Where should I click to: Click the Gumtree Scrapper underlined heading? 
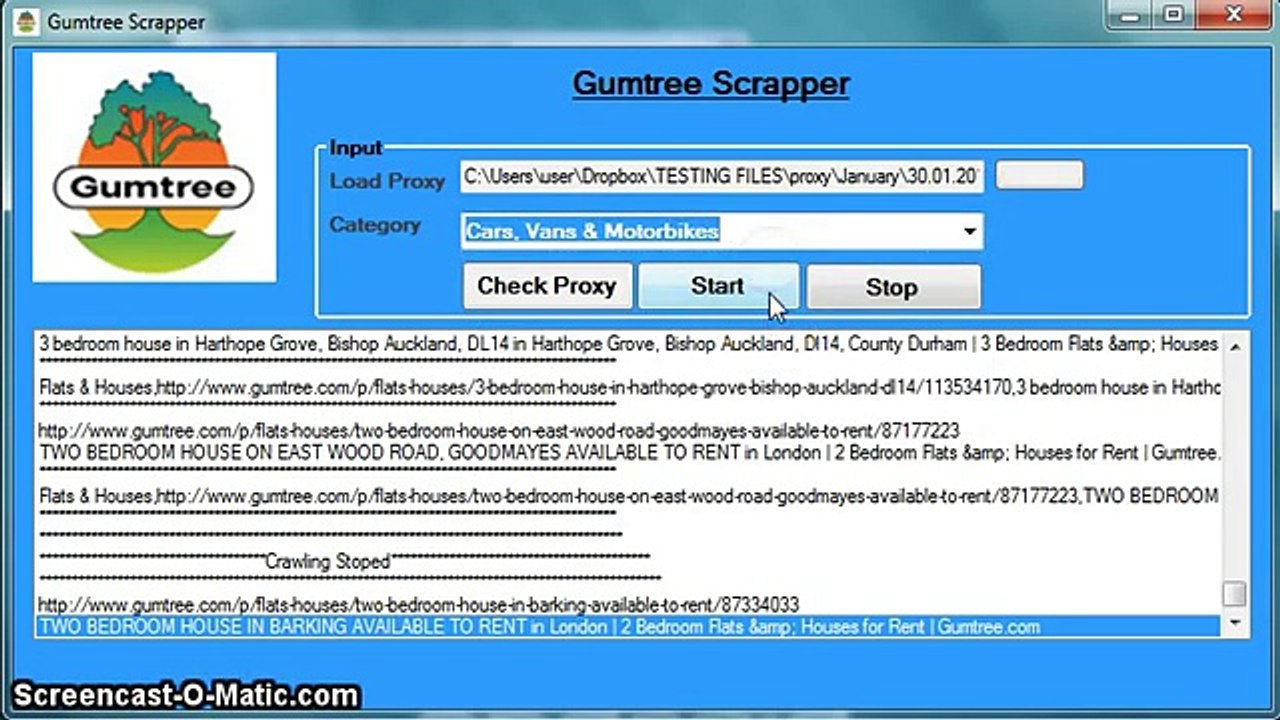coord(711,84)
